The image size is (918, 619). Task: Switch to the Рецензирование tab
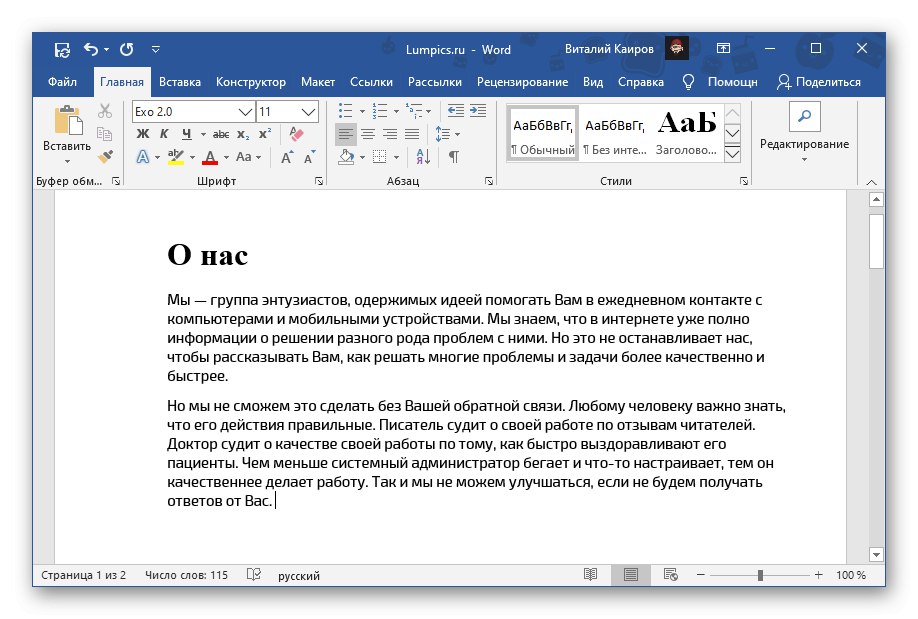[x=522, y=82]
